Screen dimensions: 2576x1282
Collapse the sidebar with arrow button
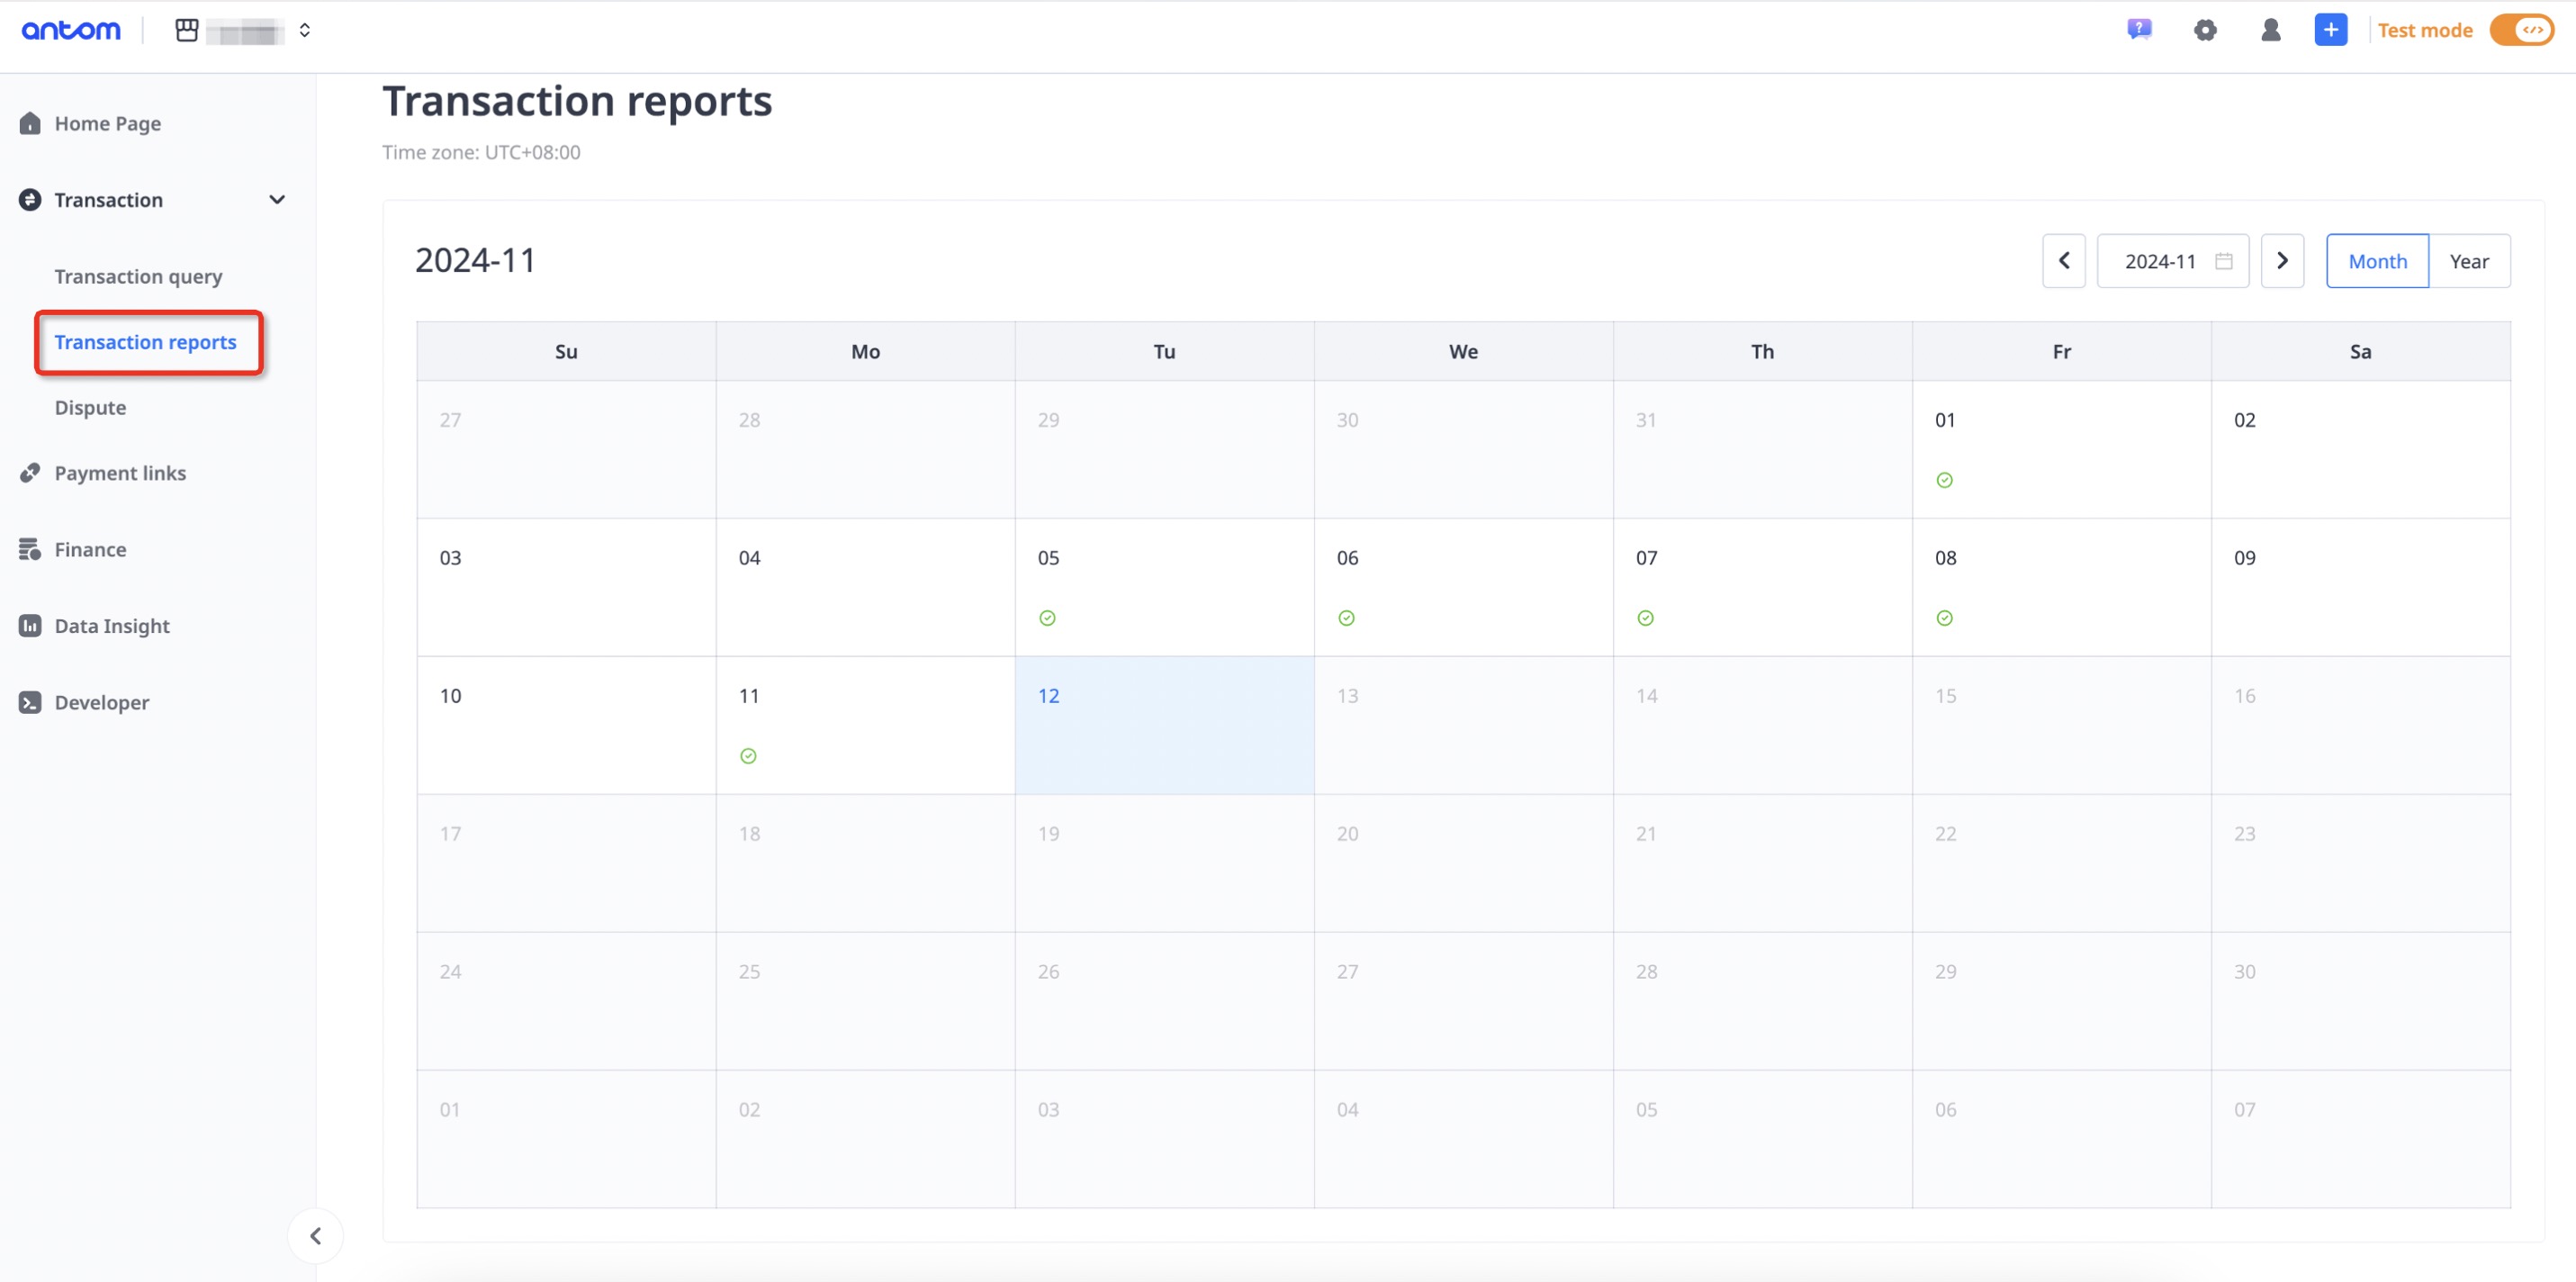315,1236
